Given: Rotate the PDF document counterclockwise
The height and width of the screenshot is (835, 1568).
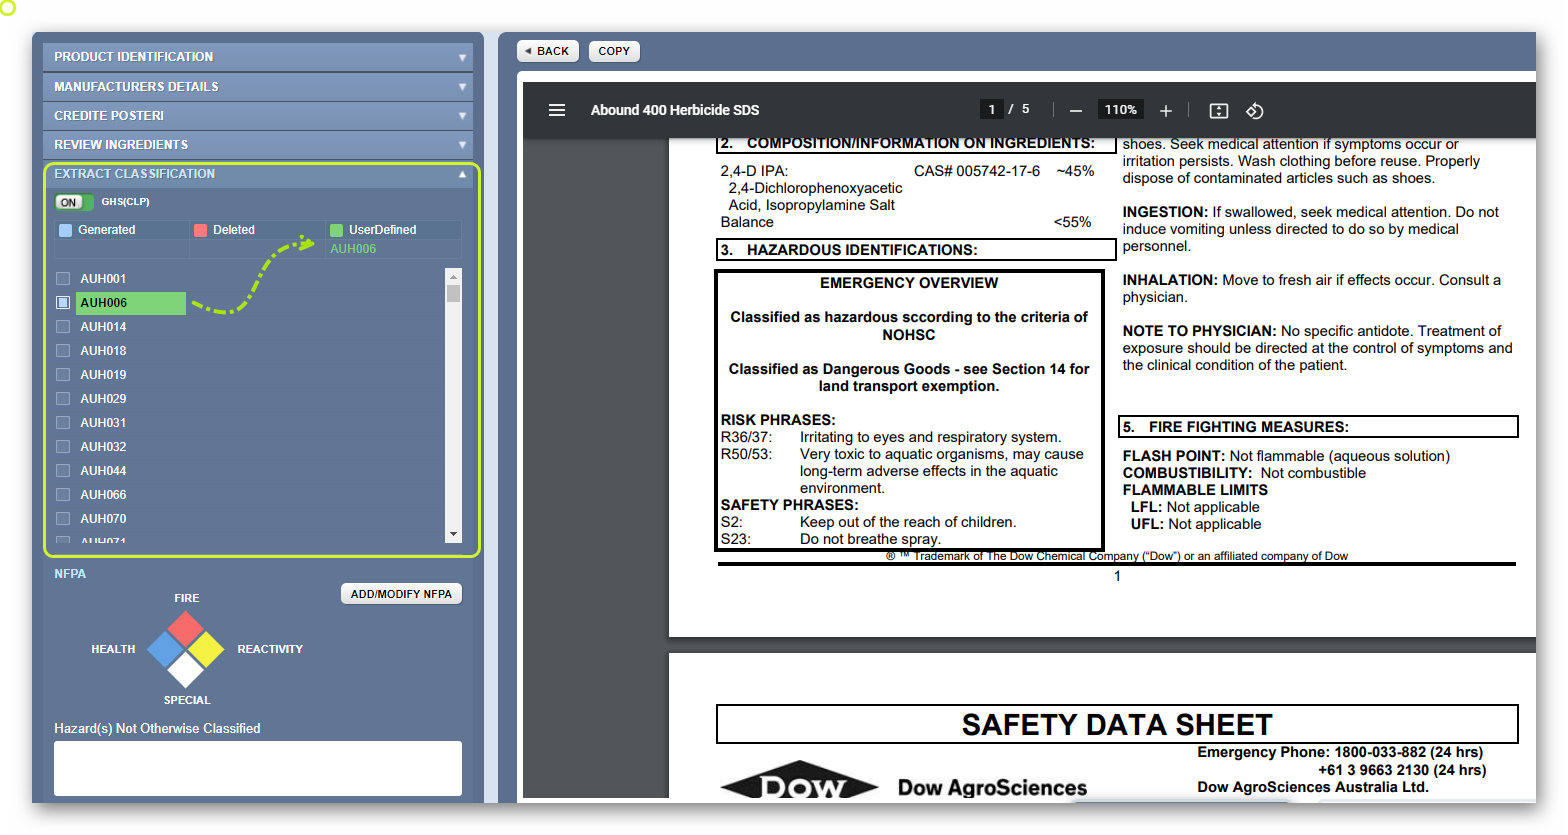Looking at the screenshot, I should pyautogui.click(x=1255, y=111).
